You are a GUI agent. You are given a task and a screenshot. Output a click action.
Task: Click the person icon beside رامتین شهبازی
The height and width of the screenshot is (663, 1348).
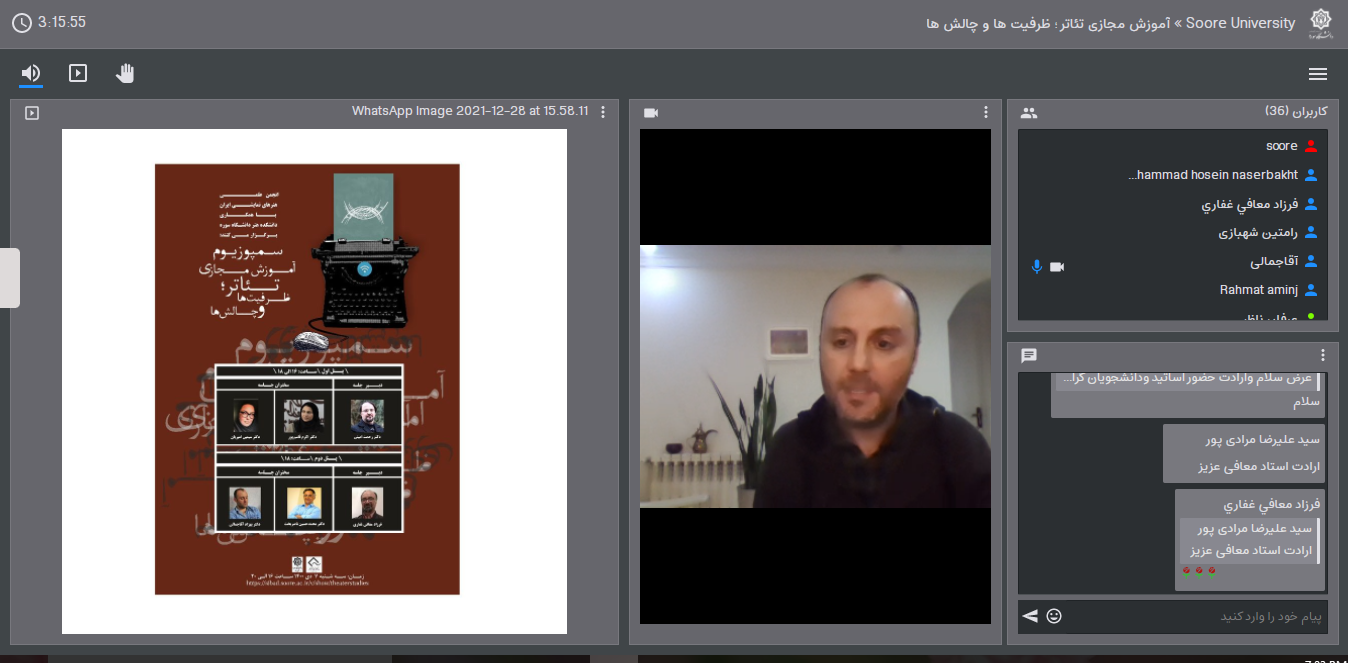click(1311, 233)
